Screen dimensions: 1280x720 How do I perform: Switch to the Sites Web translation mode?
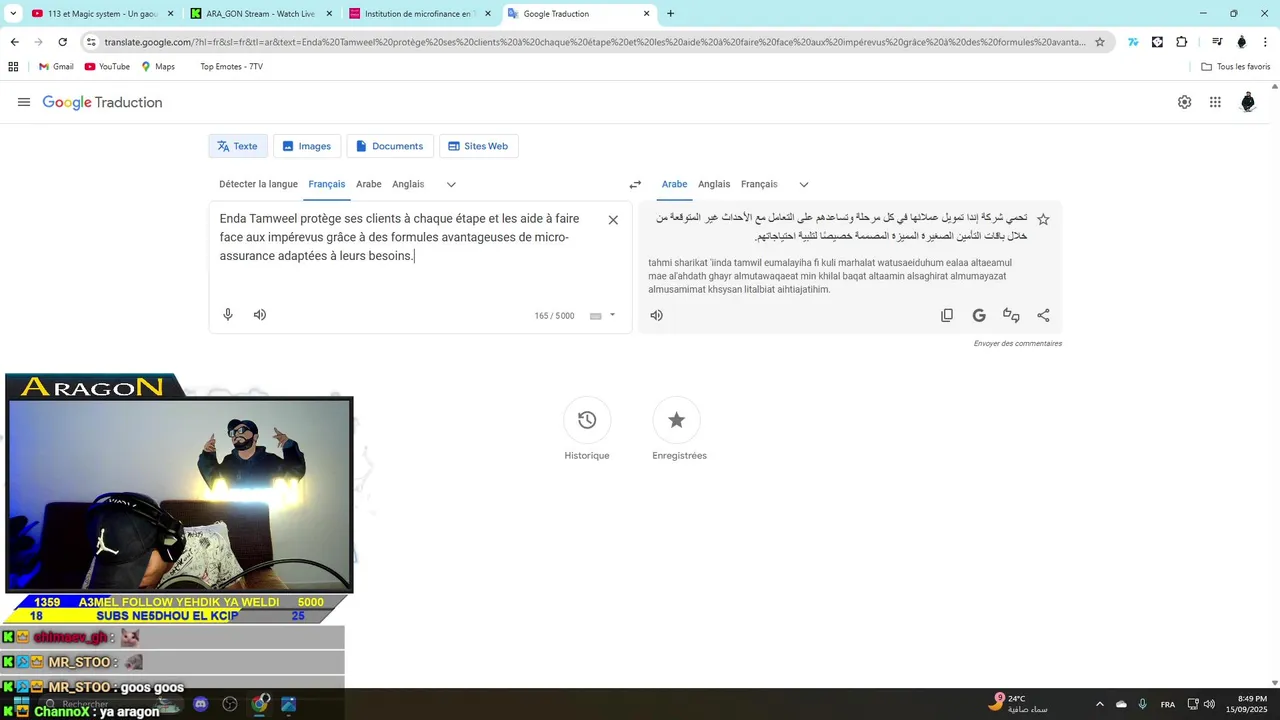[478, 146]
